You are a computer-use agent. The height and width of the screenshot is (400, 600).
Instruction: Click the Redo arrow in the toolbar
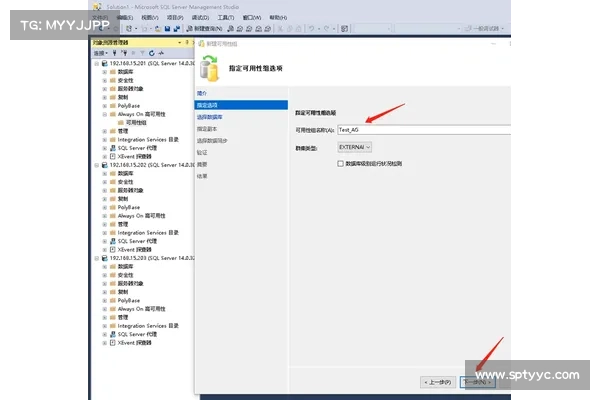[x=326, y=28]
